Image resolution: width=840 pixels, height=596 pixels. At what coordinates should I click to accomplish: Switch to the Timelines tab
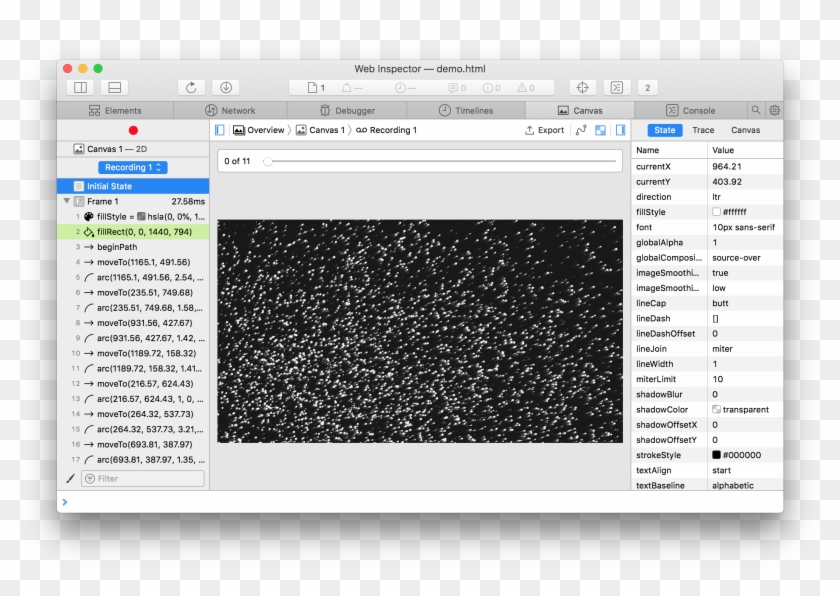(x=466, y=111)
